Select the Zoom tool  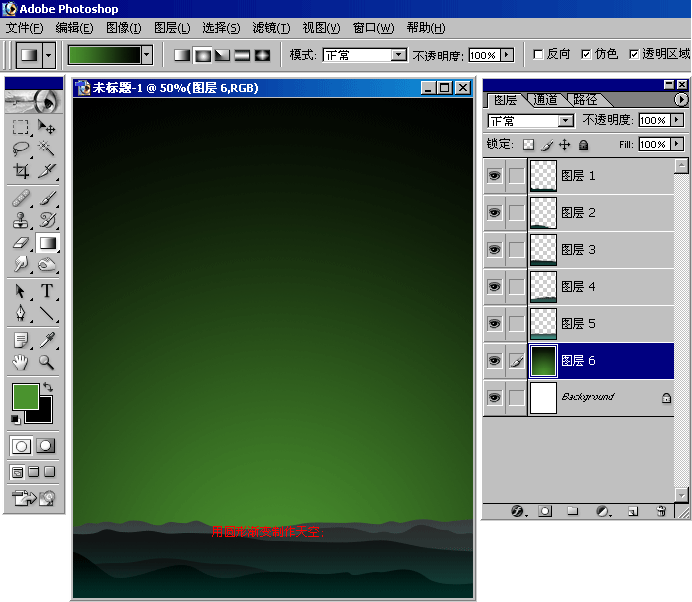46,362
